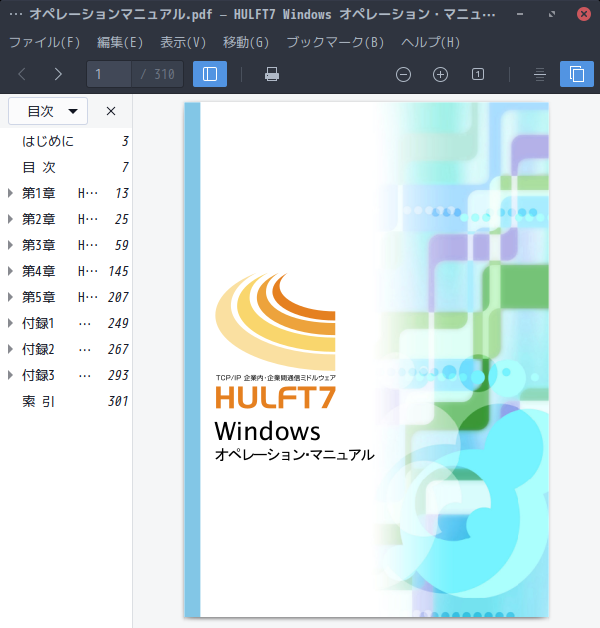Expand the 付録3 tree entry
Image resolution: width=600 pixels, height=628 pixels.
(10, 375)
